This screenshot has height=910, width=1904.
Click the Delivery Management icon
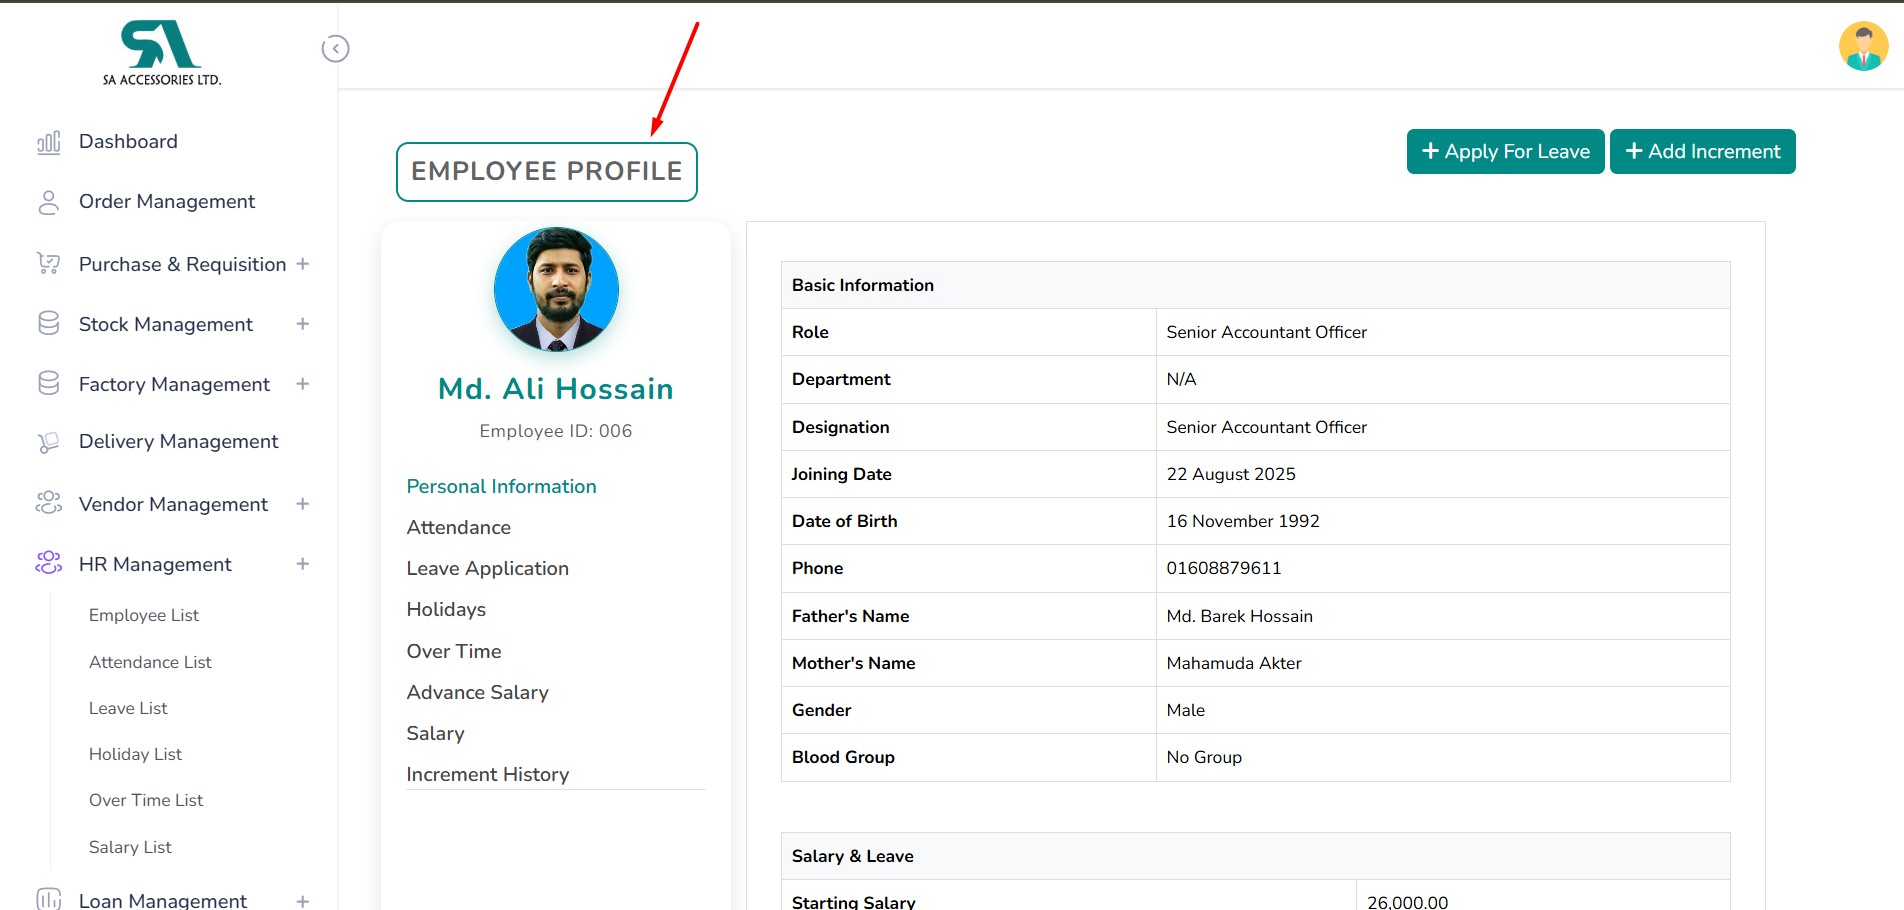pyautogui.click(x=48, y=442)
